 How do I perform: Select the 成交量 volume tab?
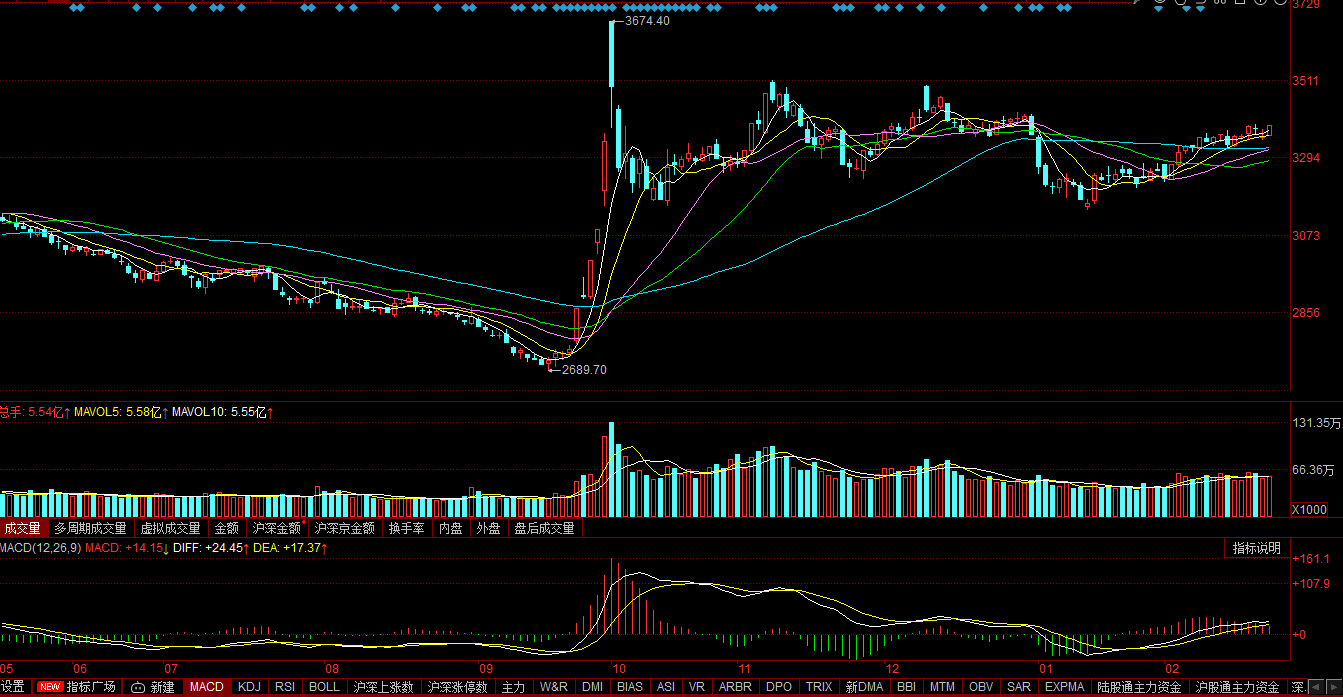point(22,528)
